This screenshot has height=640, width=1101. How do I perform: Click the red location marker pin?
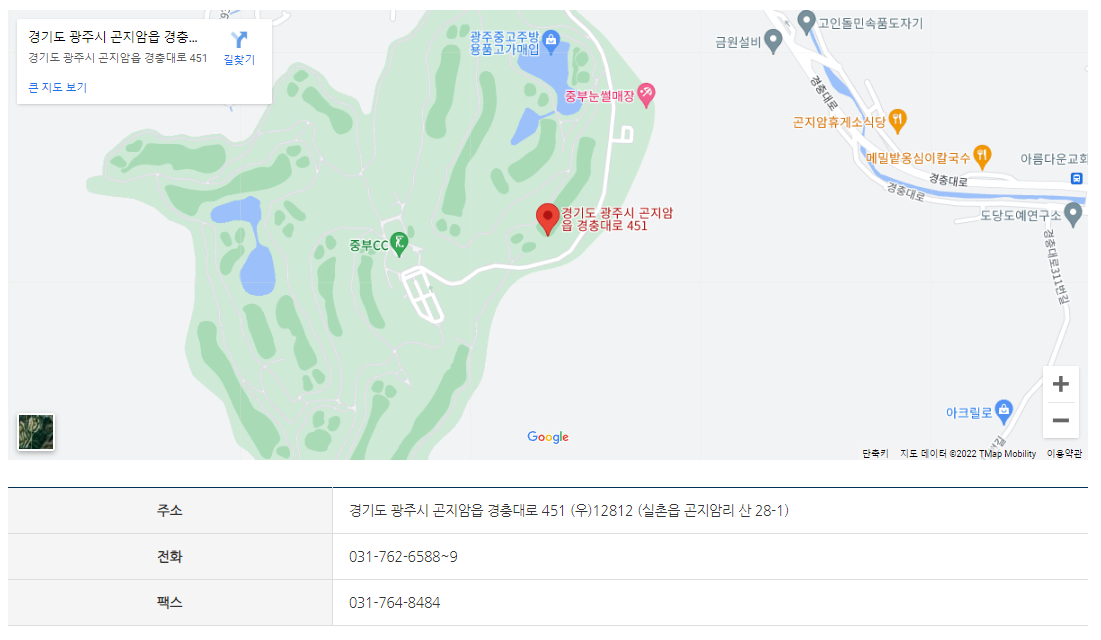pos(548,219)
